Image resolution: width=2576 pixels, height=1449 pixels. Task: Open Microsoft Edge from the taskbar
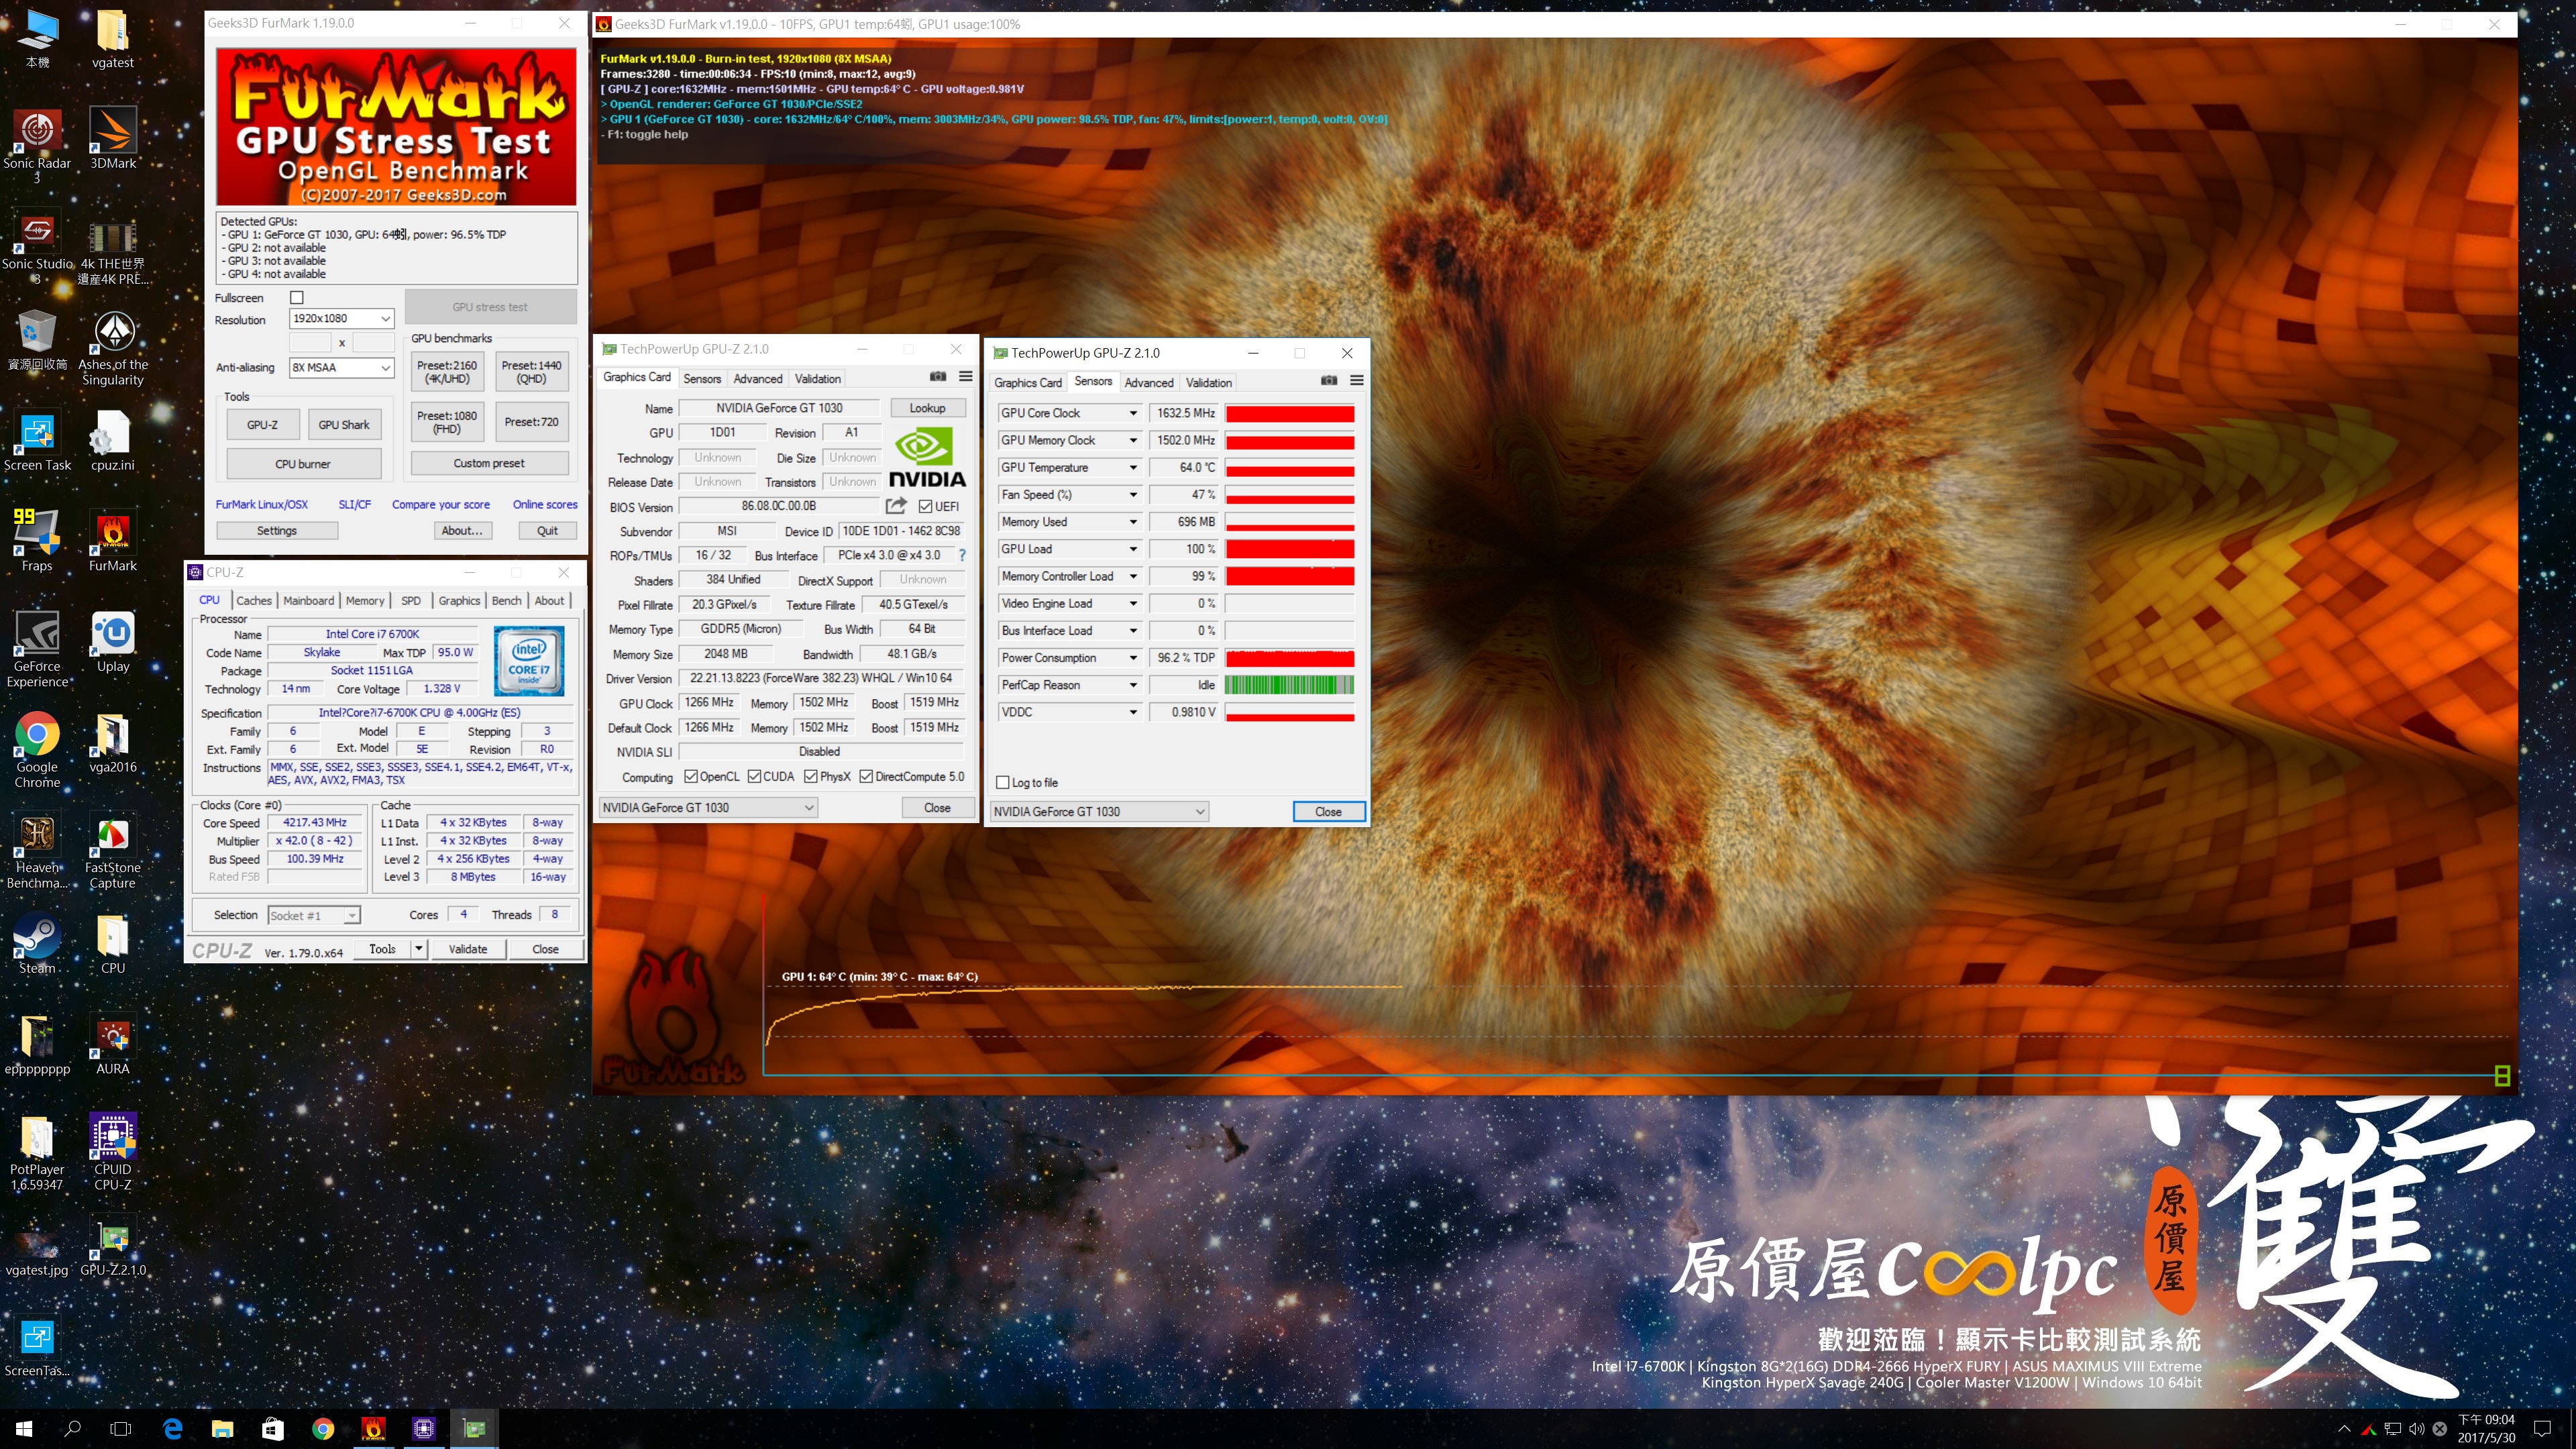[172, 1428]
